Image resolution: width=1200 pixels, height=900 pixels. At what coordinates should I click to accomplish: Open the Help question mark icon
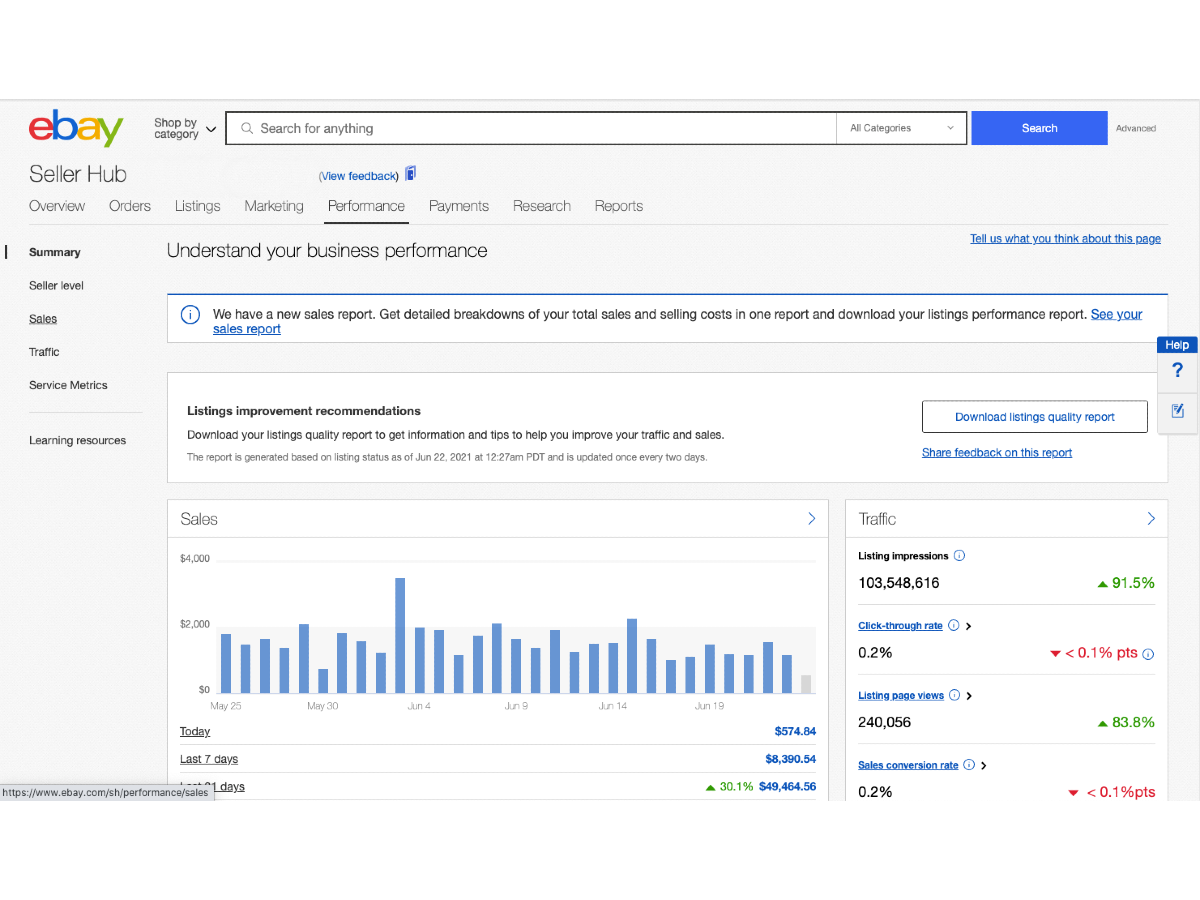tap(1177, 371)
